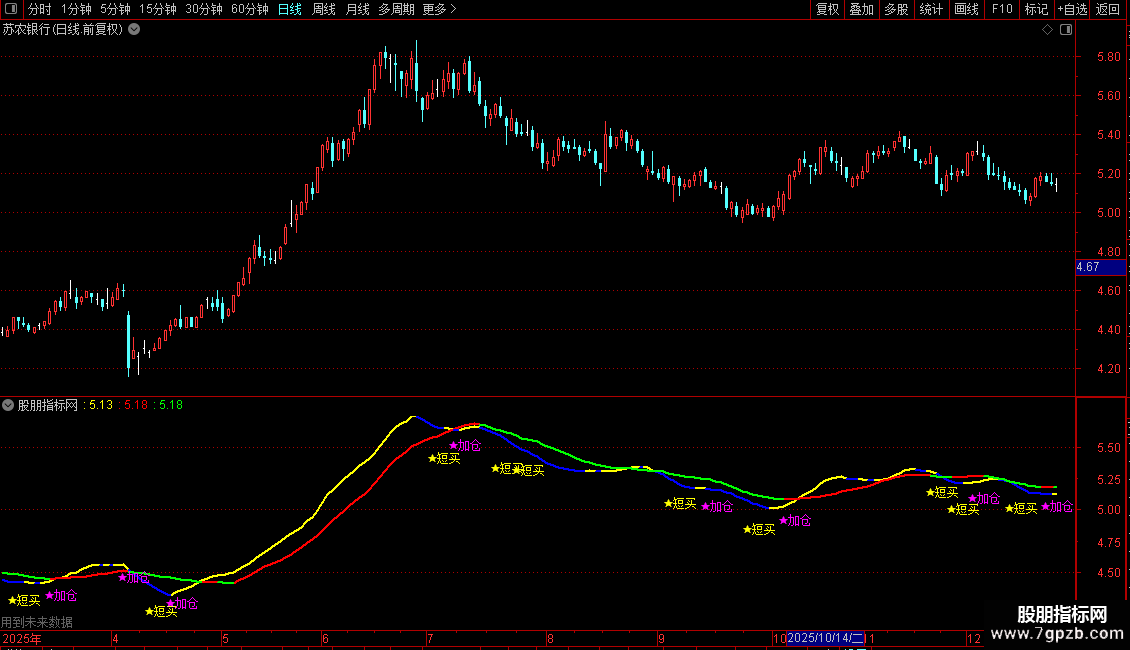Click the month 12 label on timeline
Viewport: 1130px width, 650px height.
(974, 638)
